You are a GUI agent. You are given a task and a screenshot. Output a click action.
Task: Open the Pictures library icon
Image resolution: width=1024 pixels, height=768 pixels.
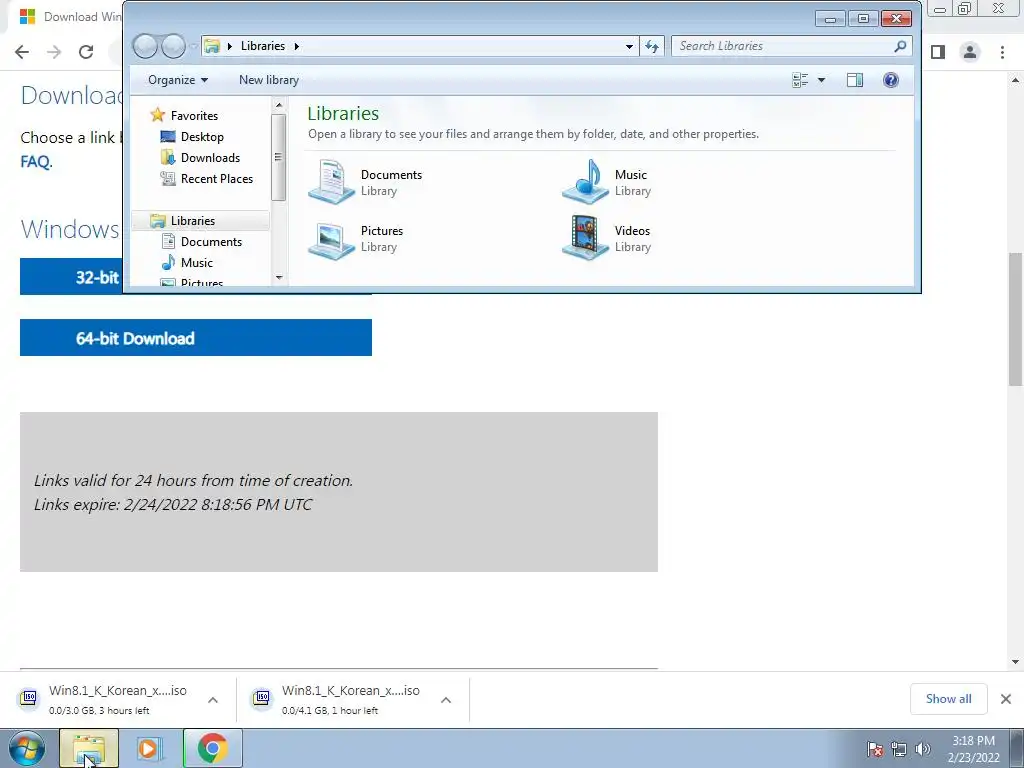332,239
